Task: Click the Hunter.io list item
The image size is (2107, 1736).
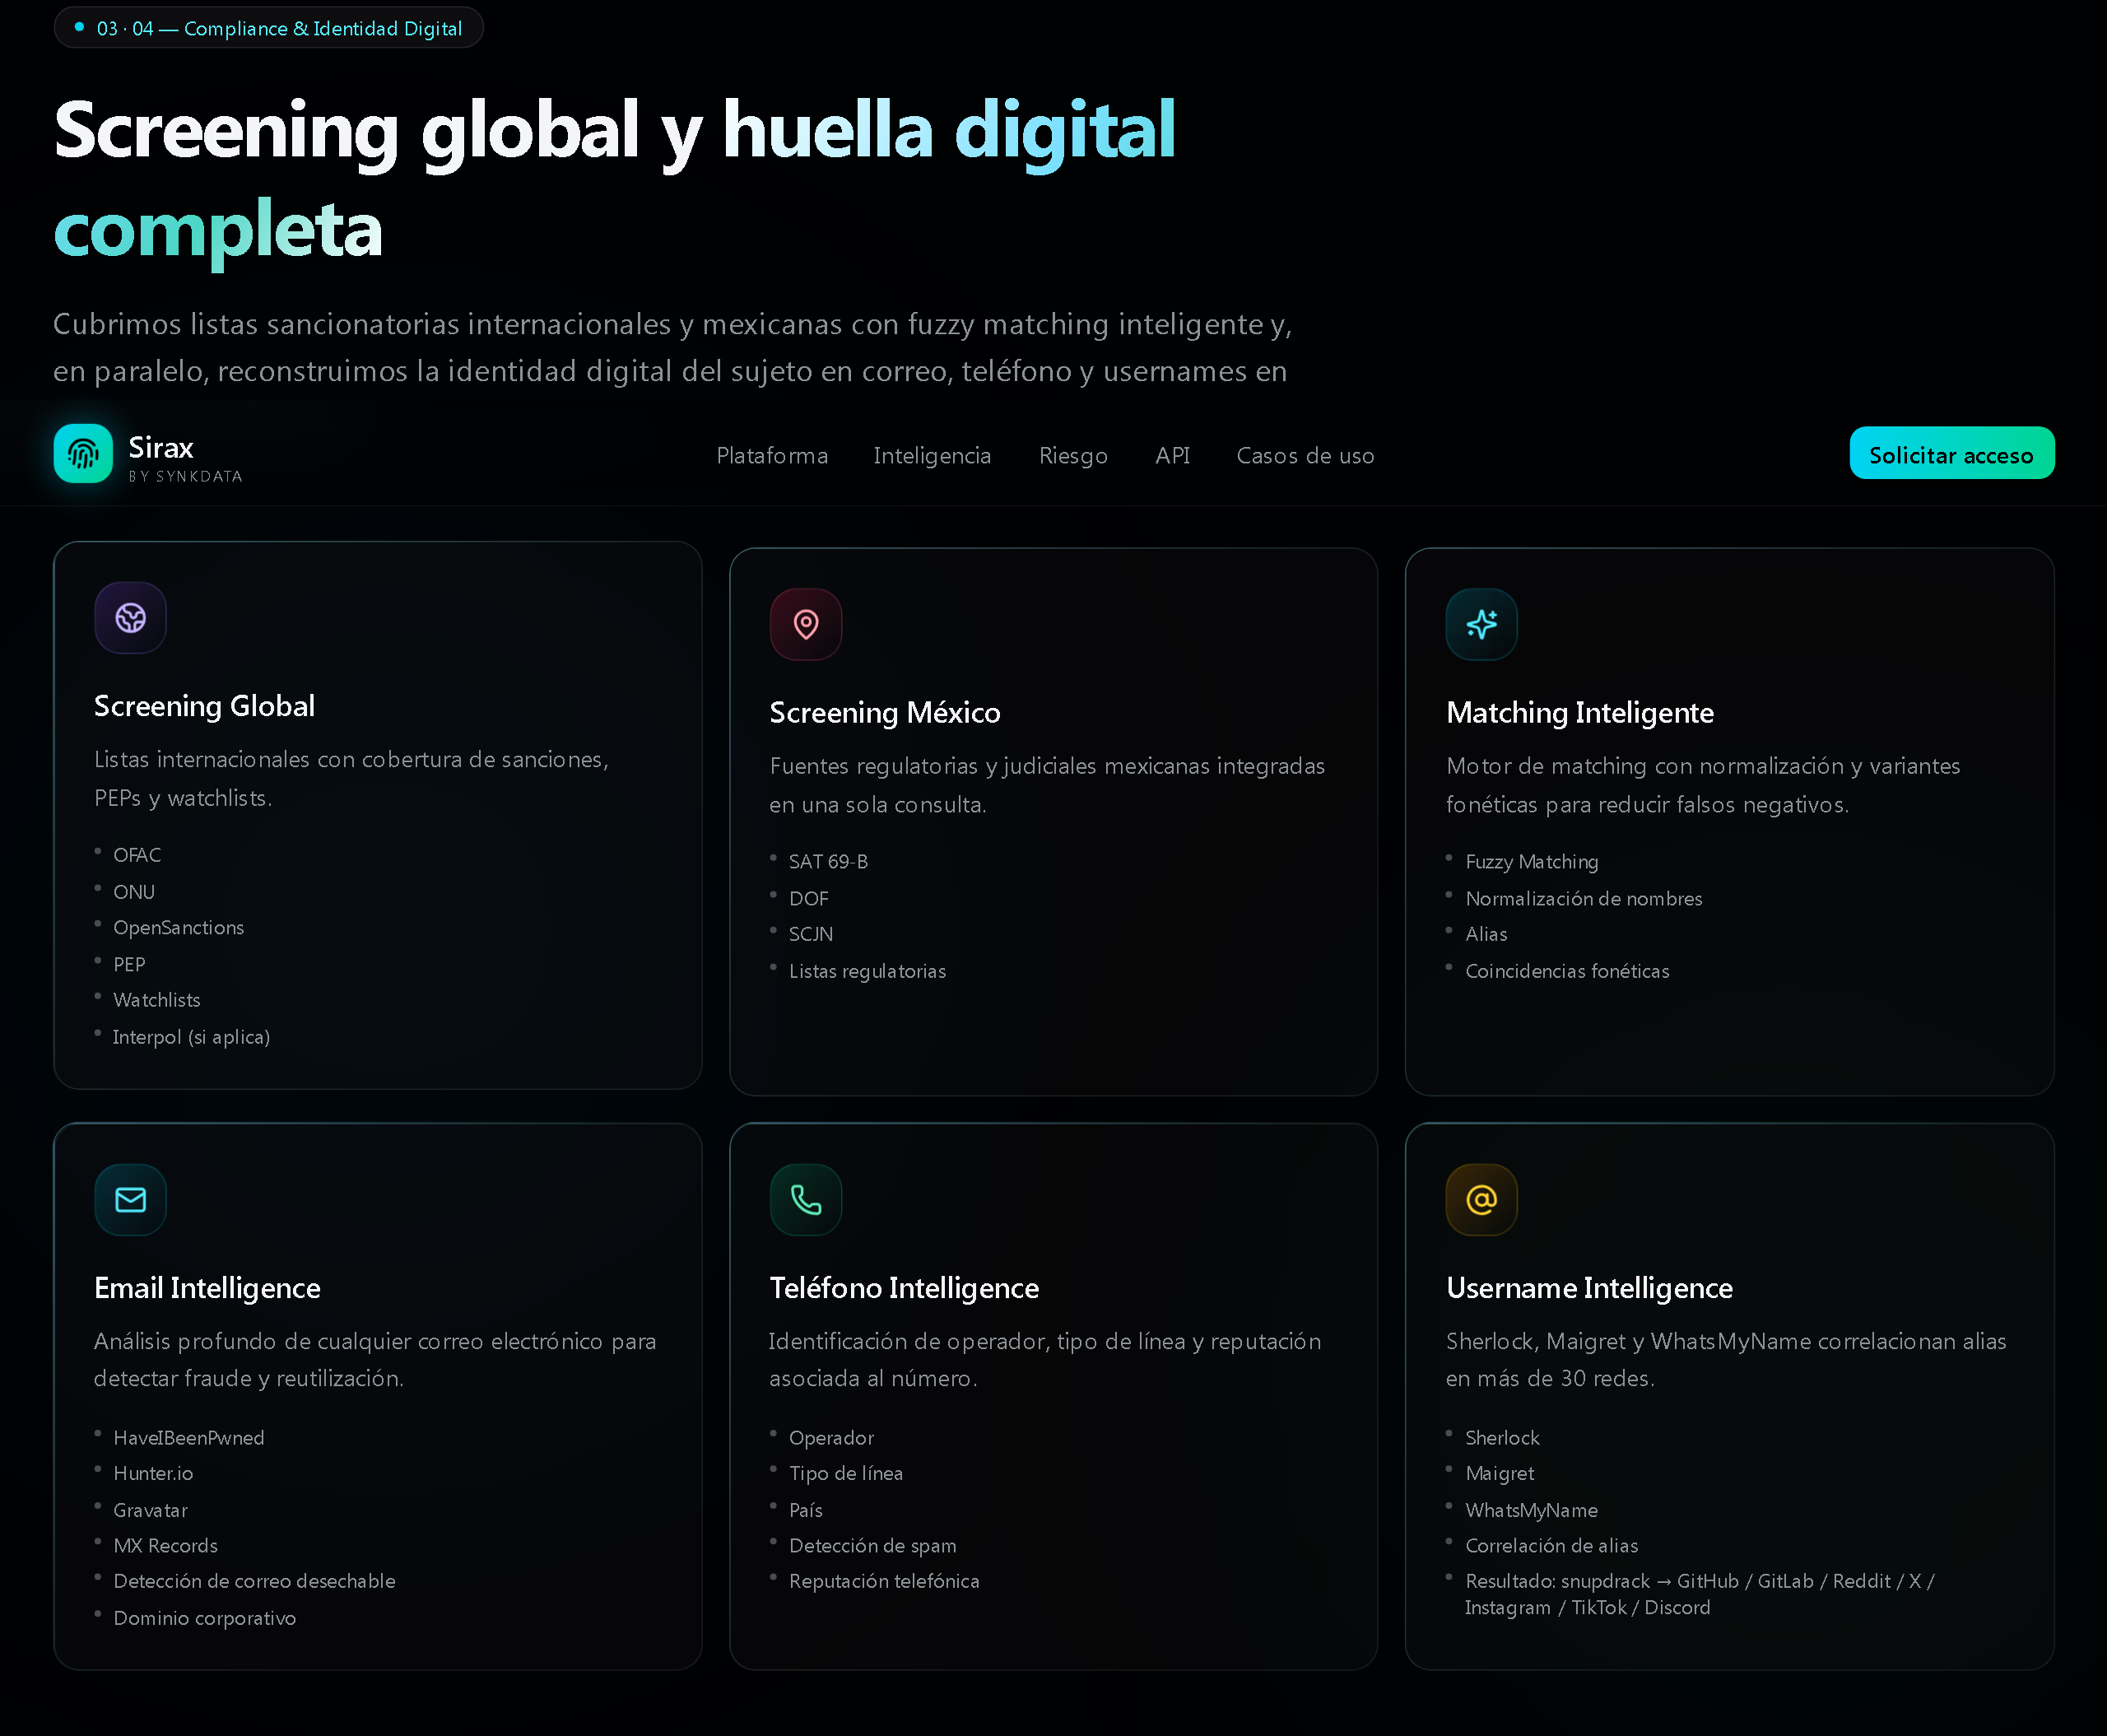Action: [x=153, y=1473]
